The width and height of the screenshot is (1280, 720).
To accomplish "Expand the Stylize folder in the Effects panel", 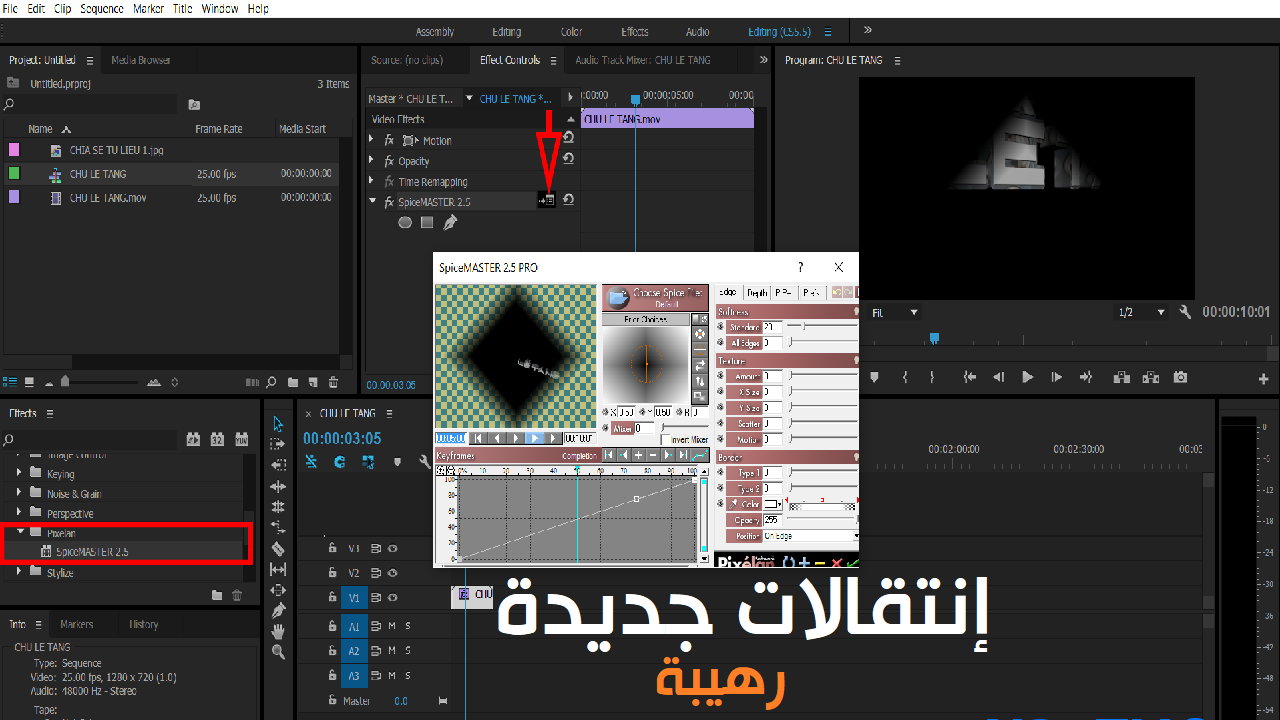I will (x=18, y=572).
